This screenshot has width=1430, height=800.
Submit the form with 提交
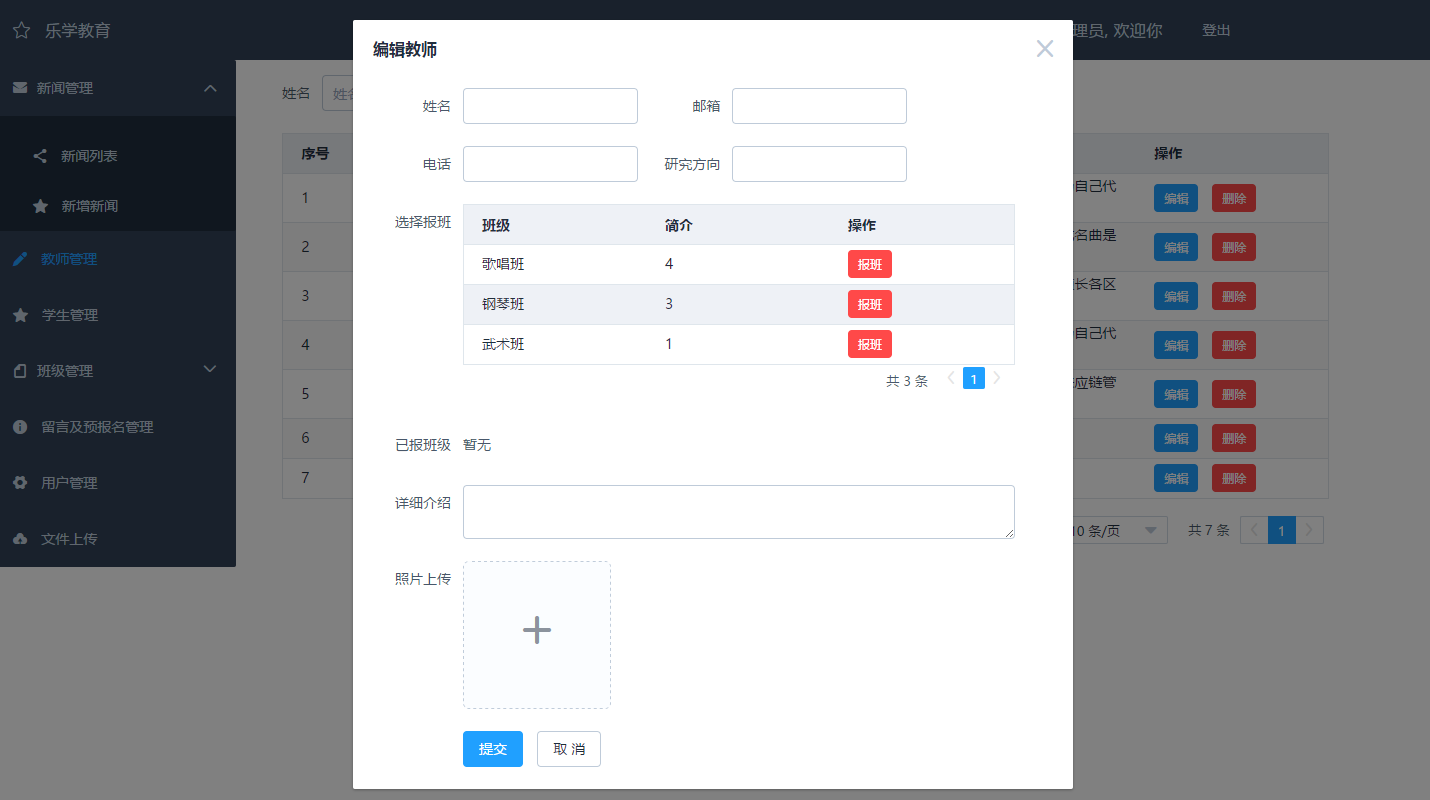pyautogui.click(x=493, y=749)
